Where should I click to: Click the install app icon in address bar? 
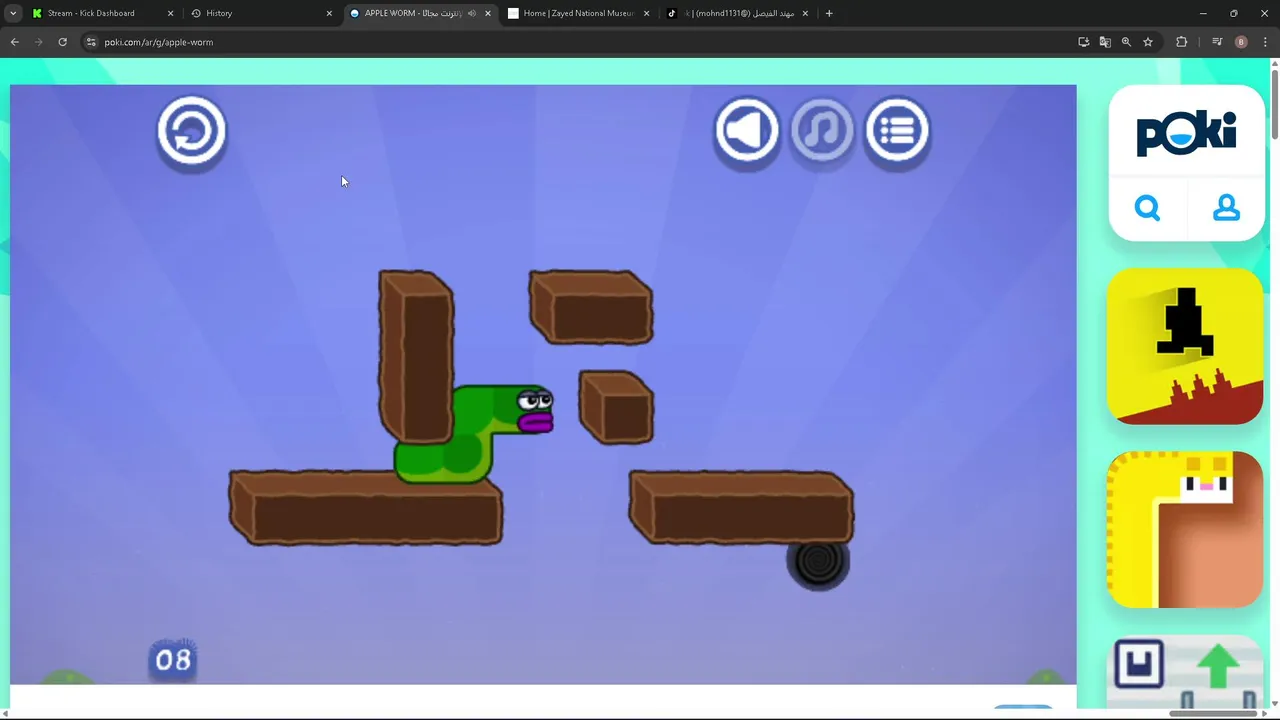[x=1084, y=42]
